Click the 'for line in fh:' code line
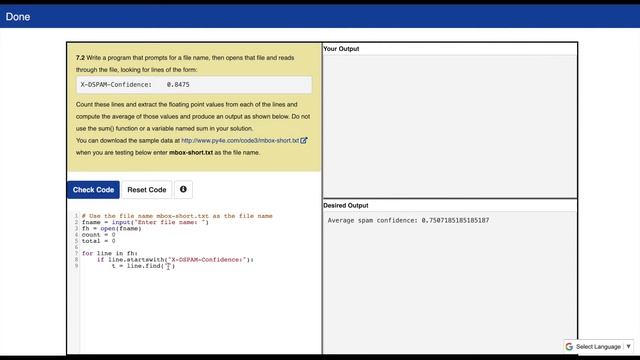 tap(110, 253)
